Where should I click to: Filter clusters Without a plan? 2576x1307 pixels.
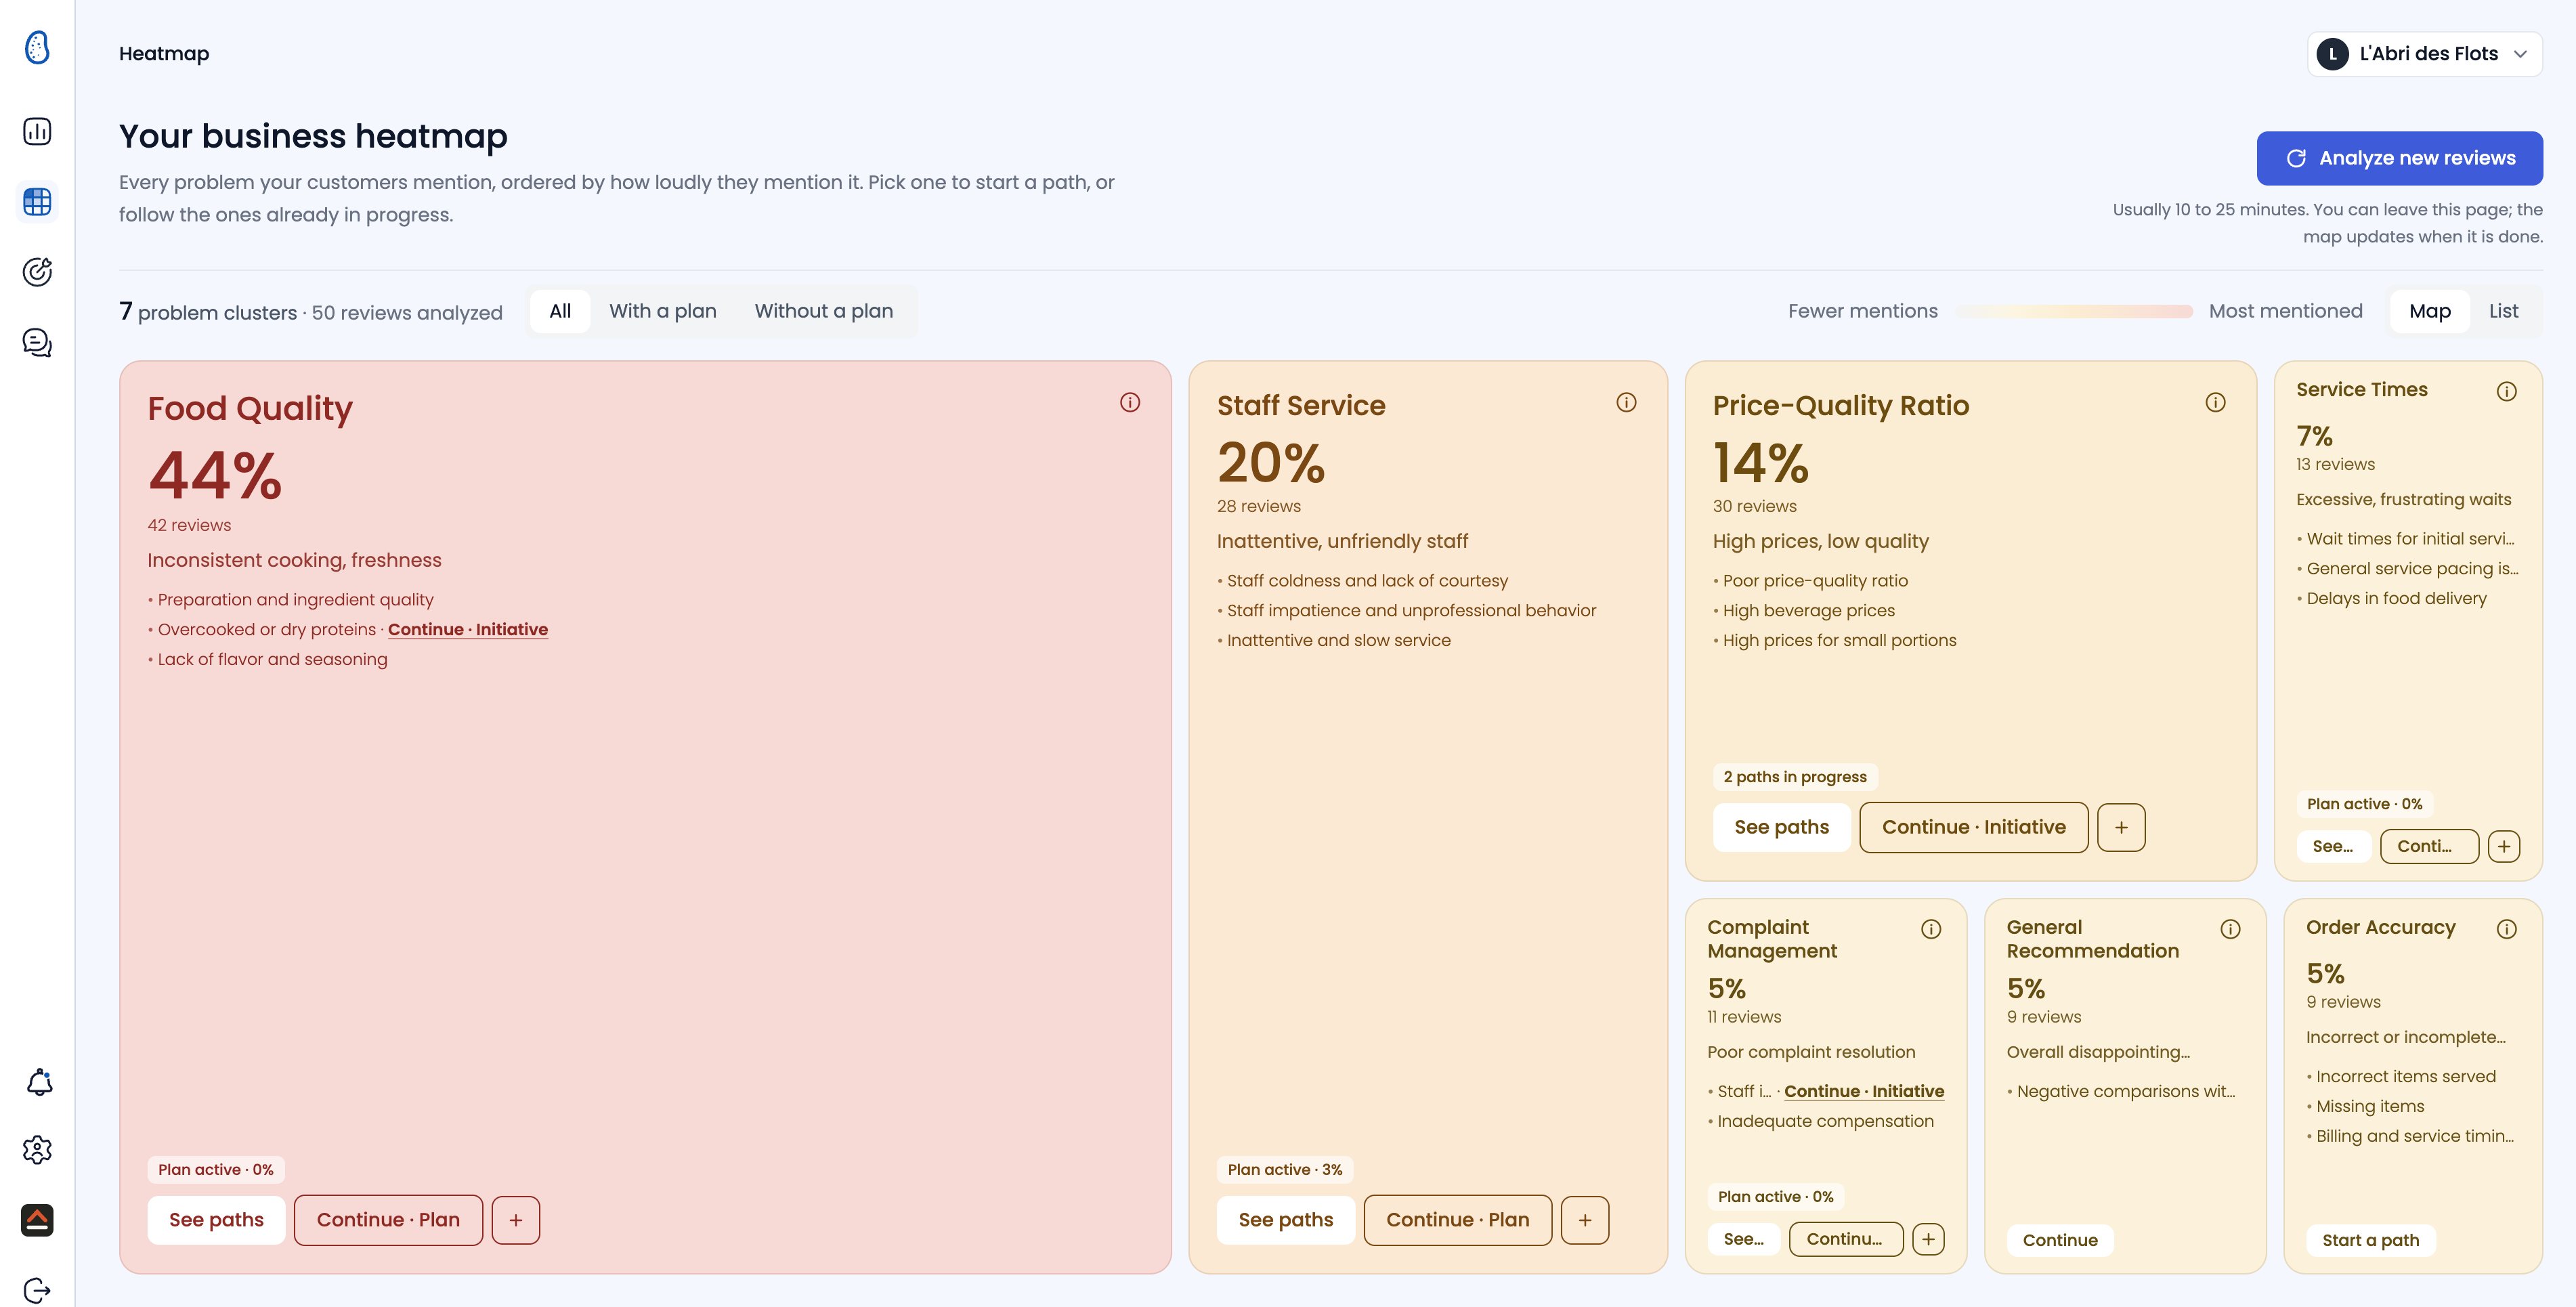click(824, 311)
